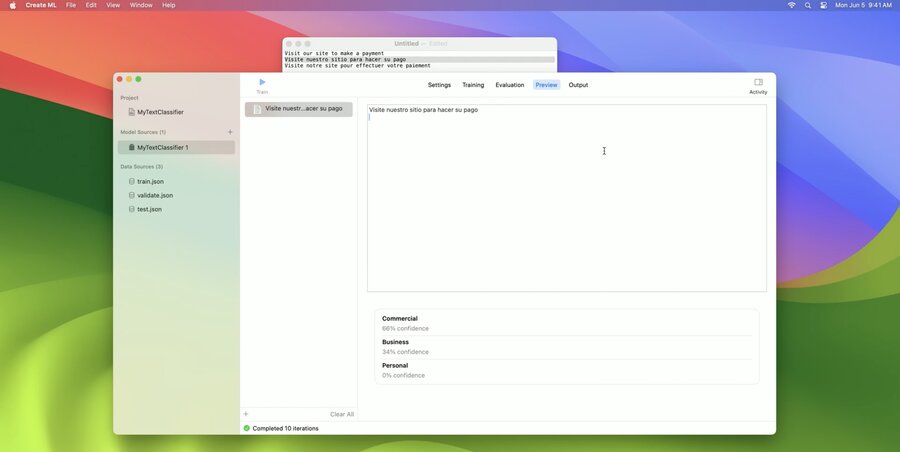The image size is (900, 452).
Task: Select the Visite nuestr...acer su pago preview item
Action: [298, 109]
